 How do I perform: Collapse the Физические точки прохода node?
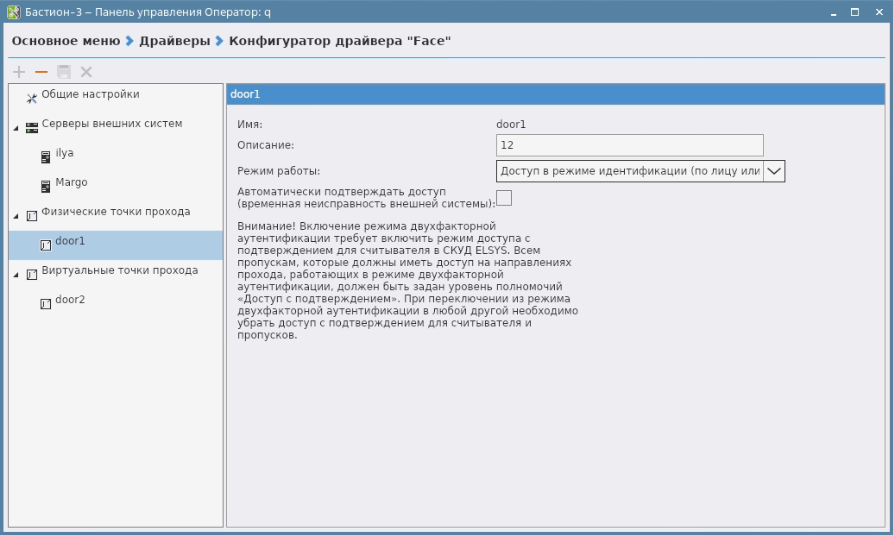16,215
